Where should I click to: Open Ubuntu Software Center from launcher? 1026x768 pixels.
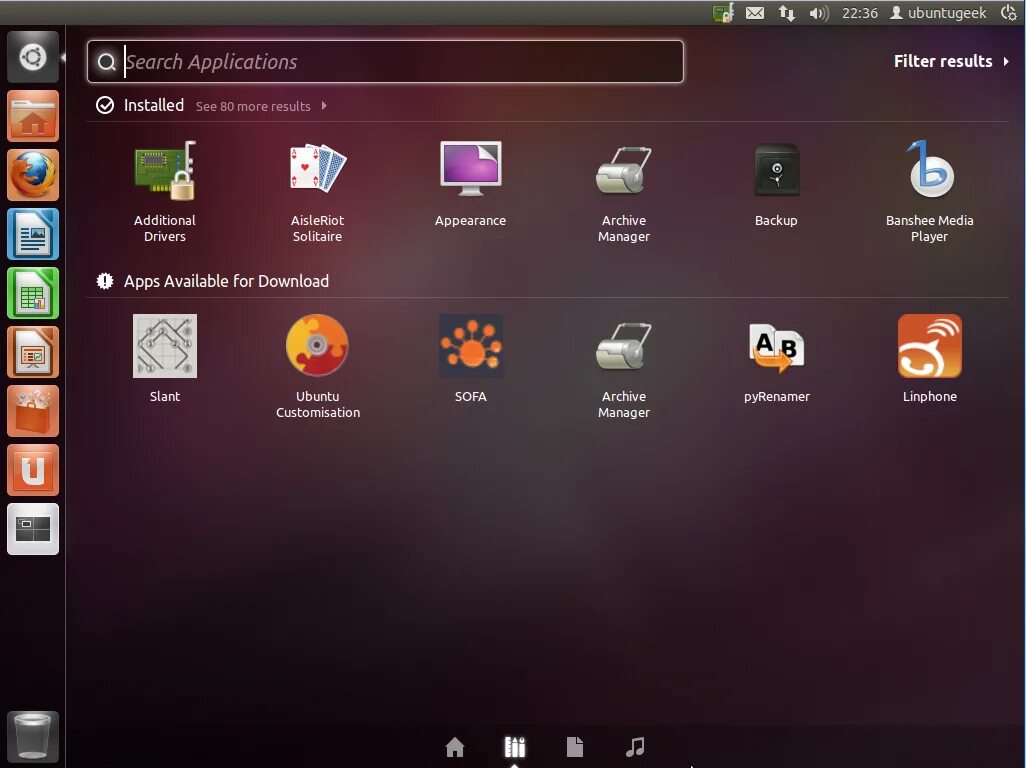(x=33, y=411)
